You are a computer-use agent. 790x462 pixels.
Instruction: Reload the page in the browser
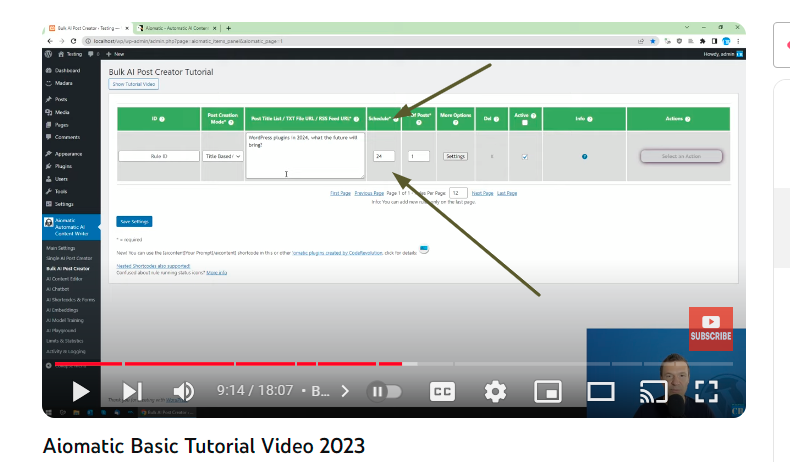tap(74, 41)
